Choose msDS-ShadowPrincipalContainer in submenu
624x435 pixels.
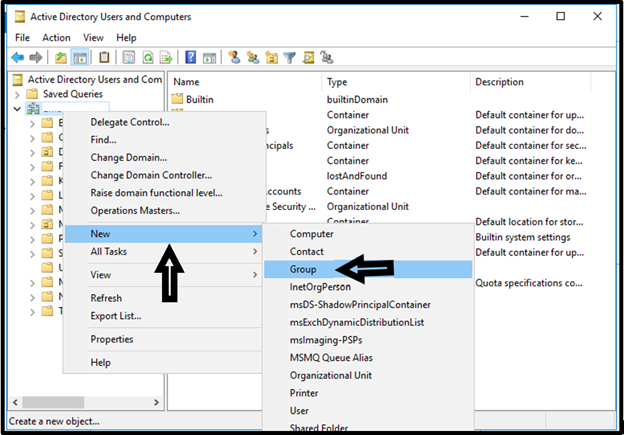coord(360,305)
